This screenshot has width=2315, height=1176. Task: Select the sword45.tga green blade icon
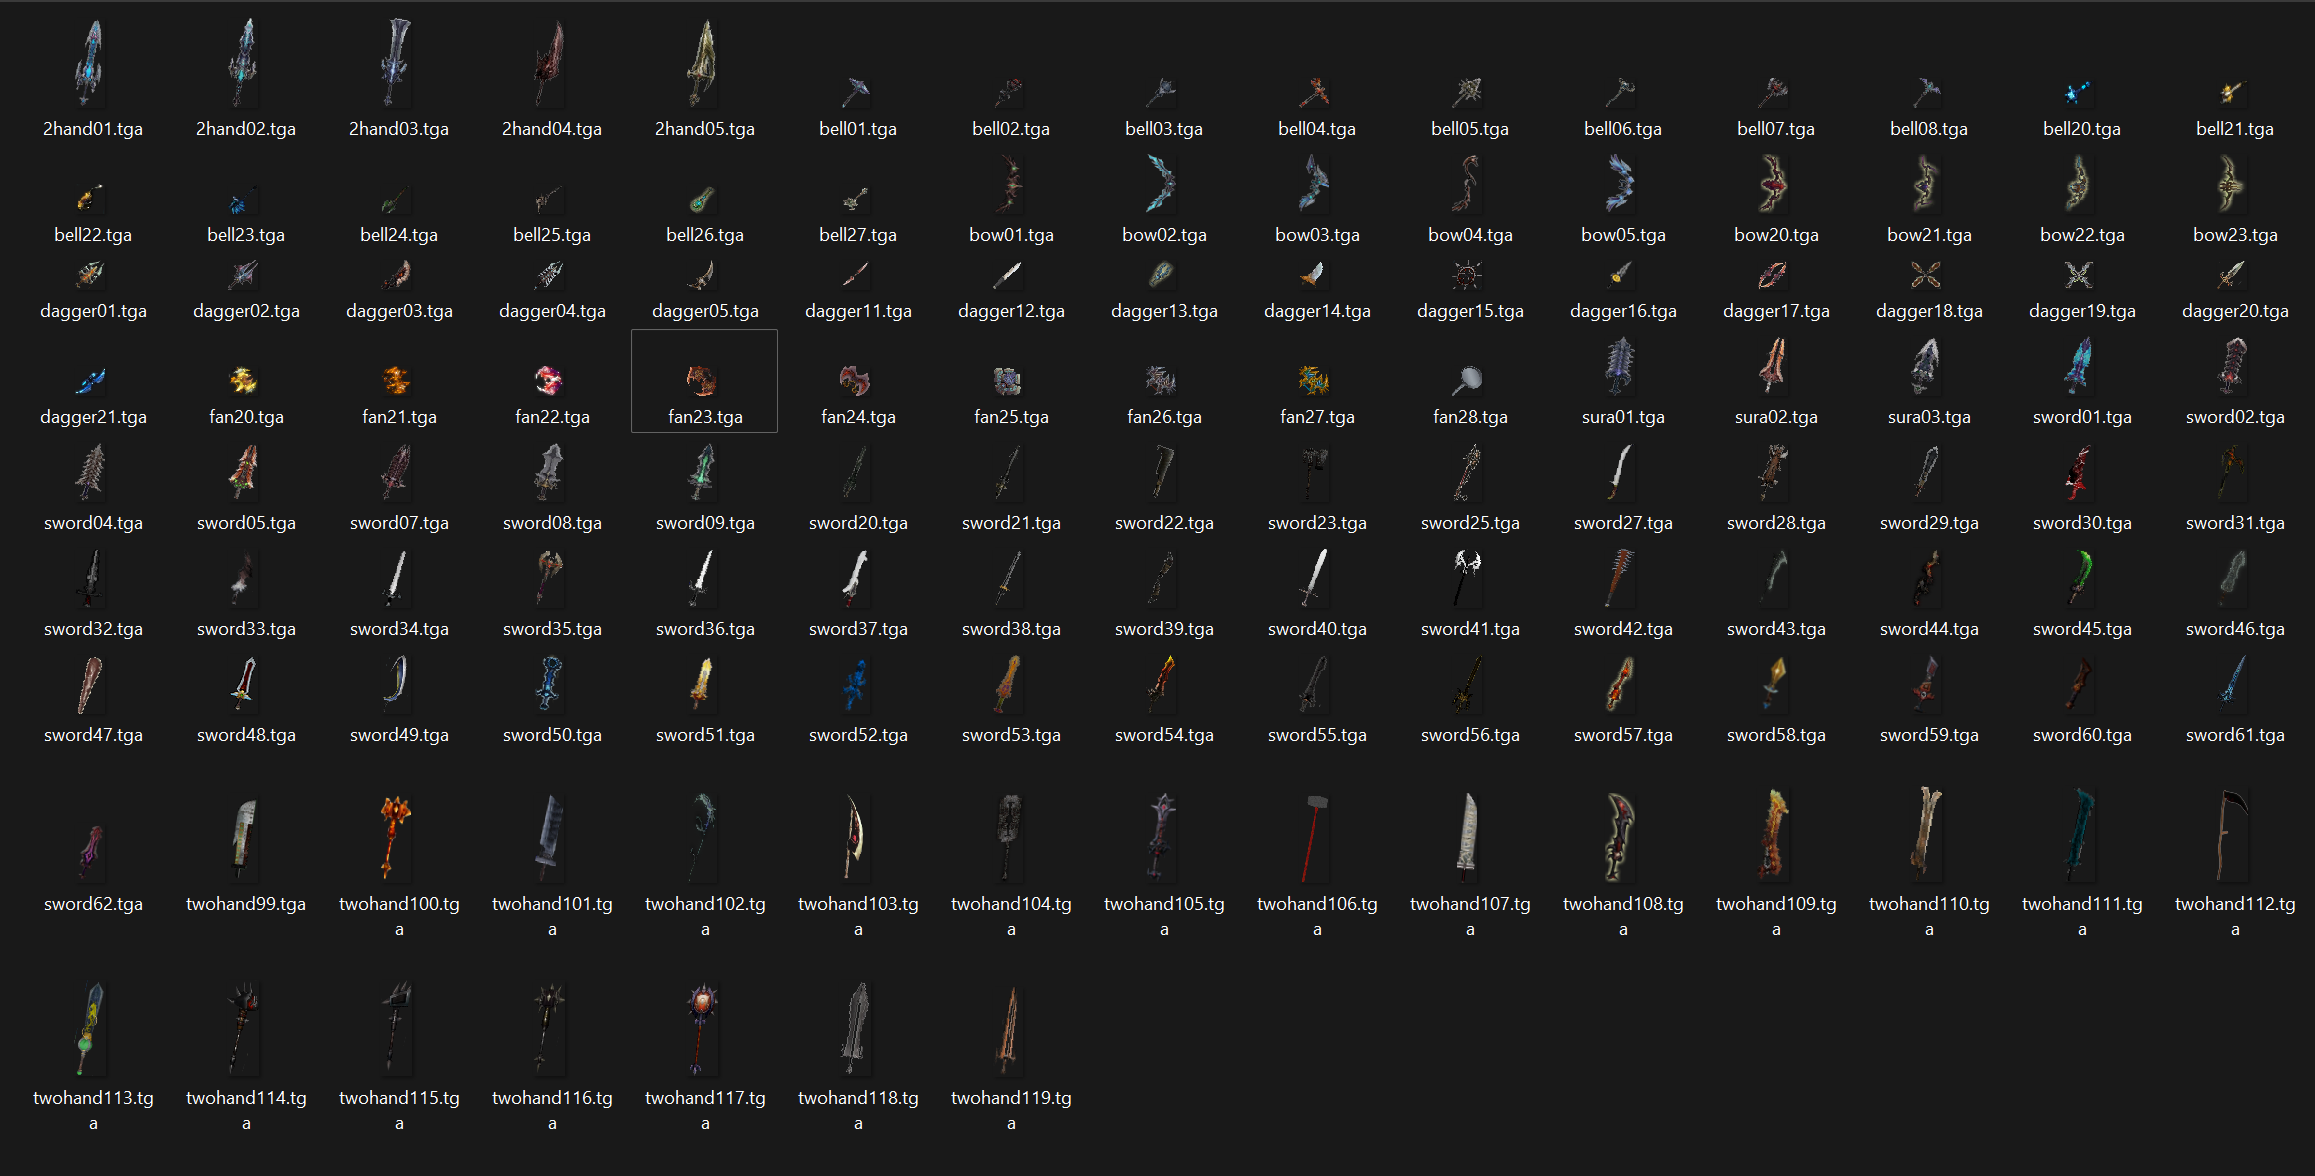pos(2080,578)
